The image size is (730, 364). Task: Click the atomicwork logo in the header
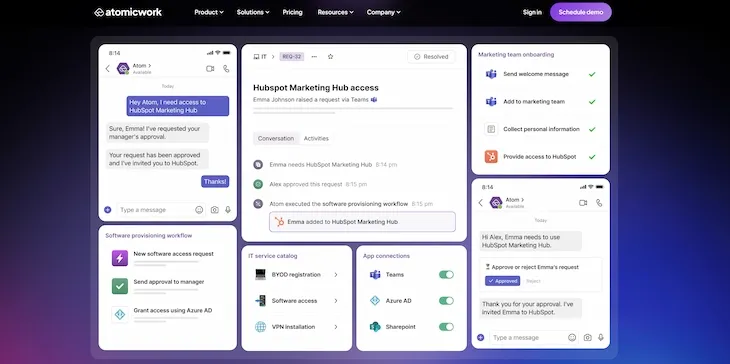click(x=128, y=12)
